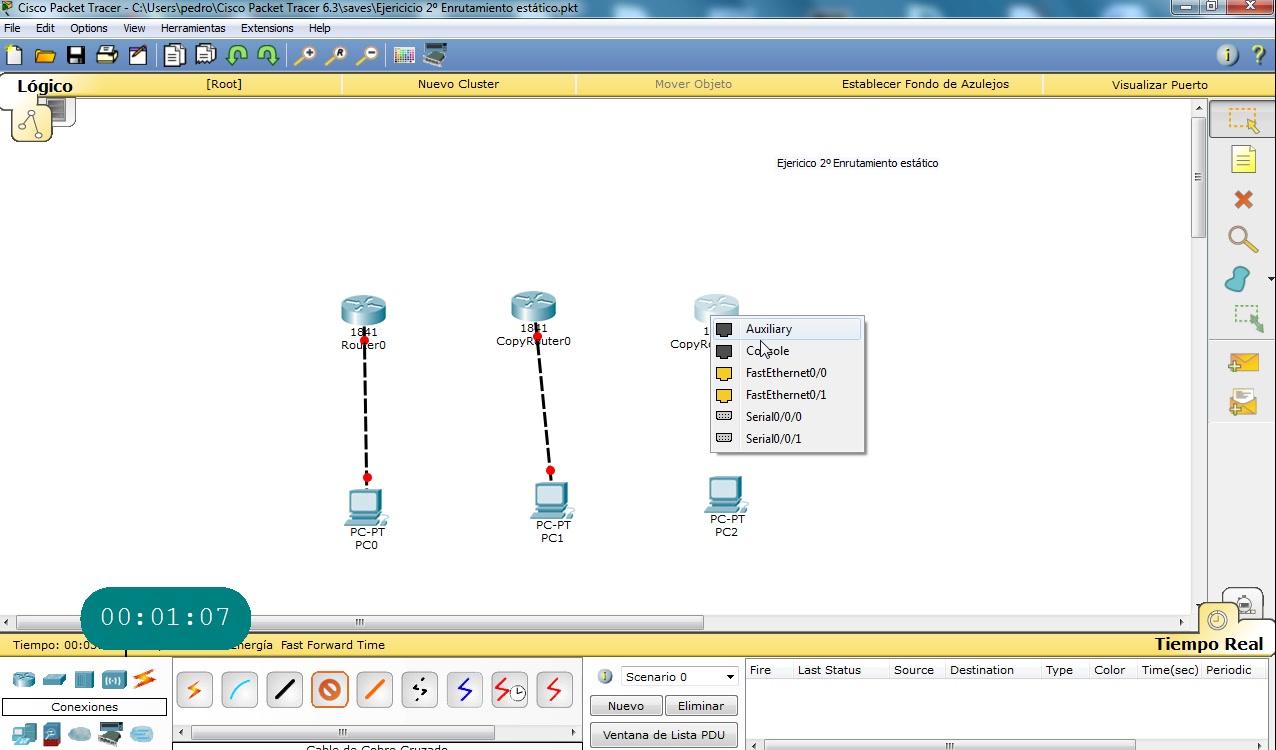This screenshot has height=750, width=1276.
Task: Select Serial0/0/0 port in popup
Action: (786, 417)
